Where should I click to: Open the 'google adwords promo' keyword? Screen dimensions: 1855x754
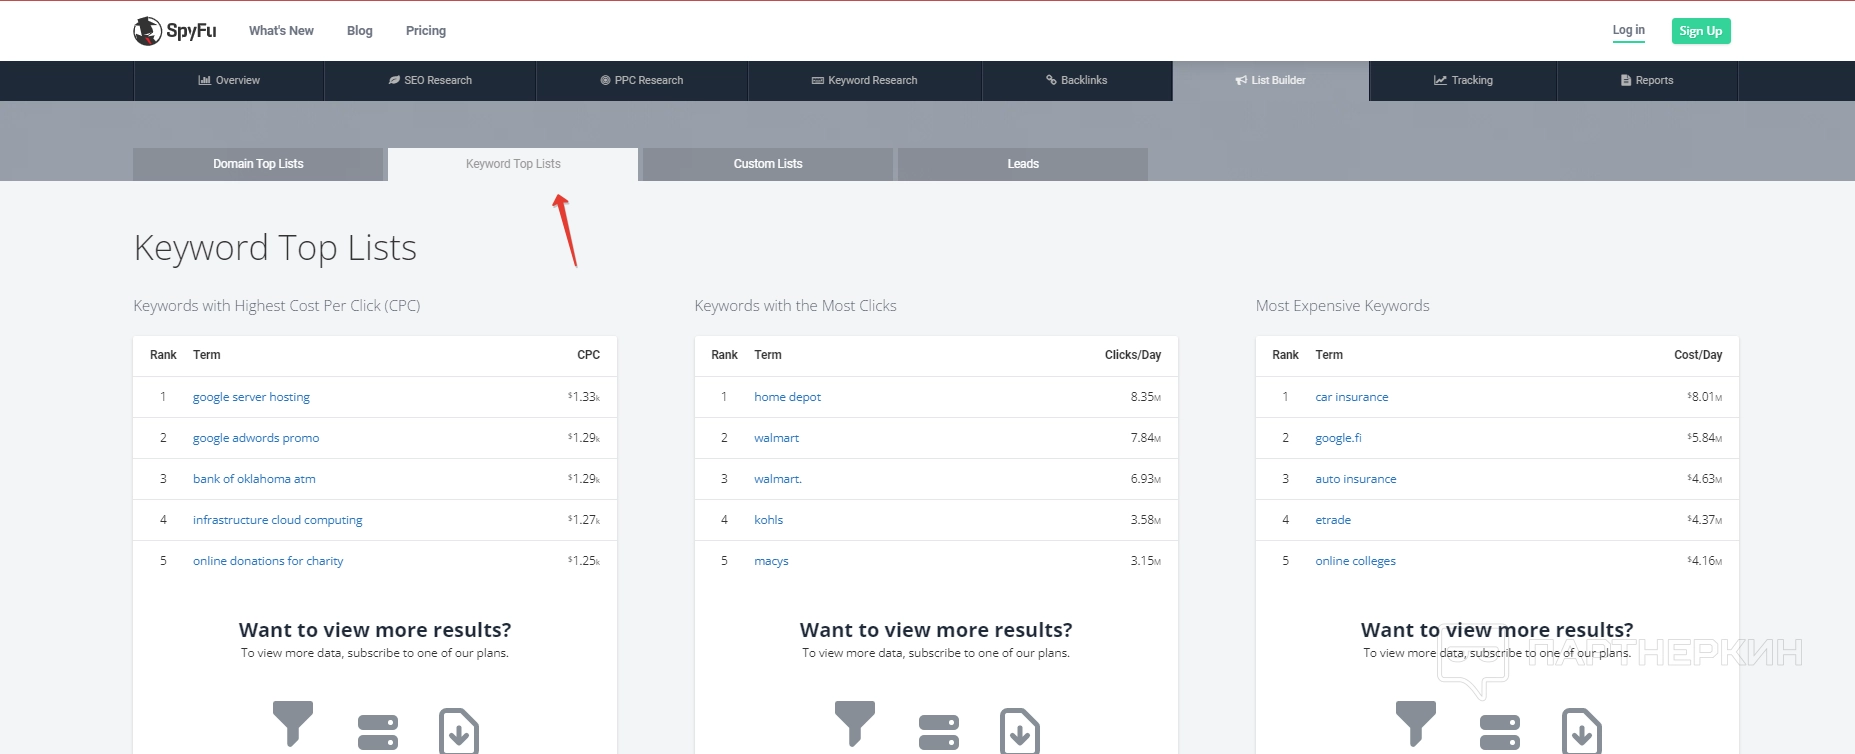(256, 438)
